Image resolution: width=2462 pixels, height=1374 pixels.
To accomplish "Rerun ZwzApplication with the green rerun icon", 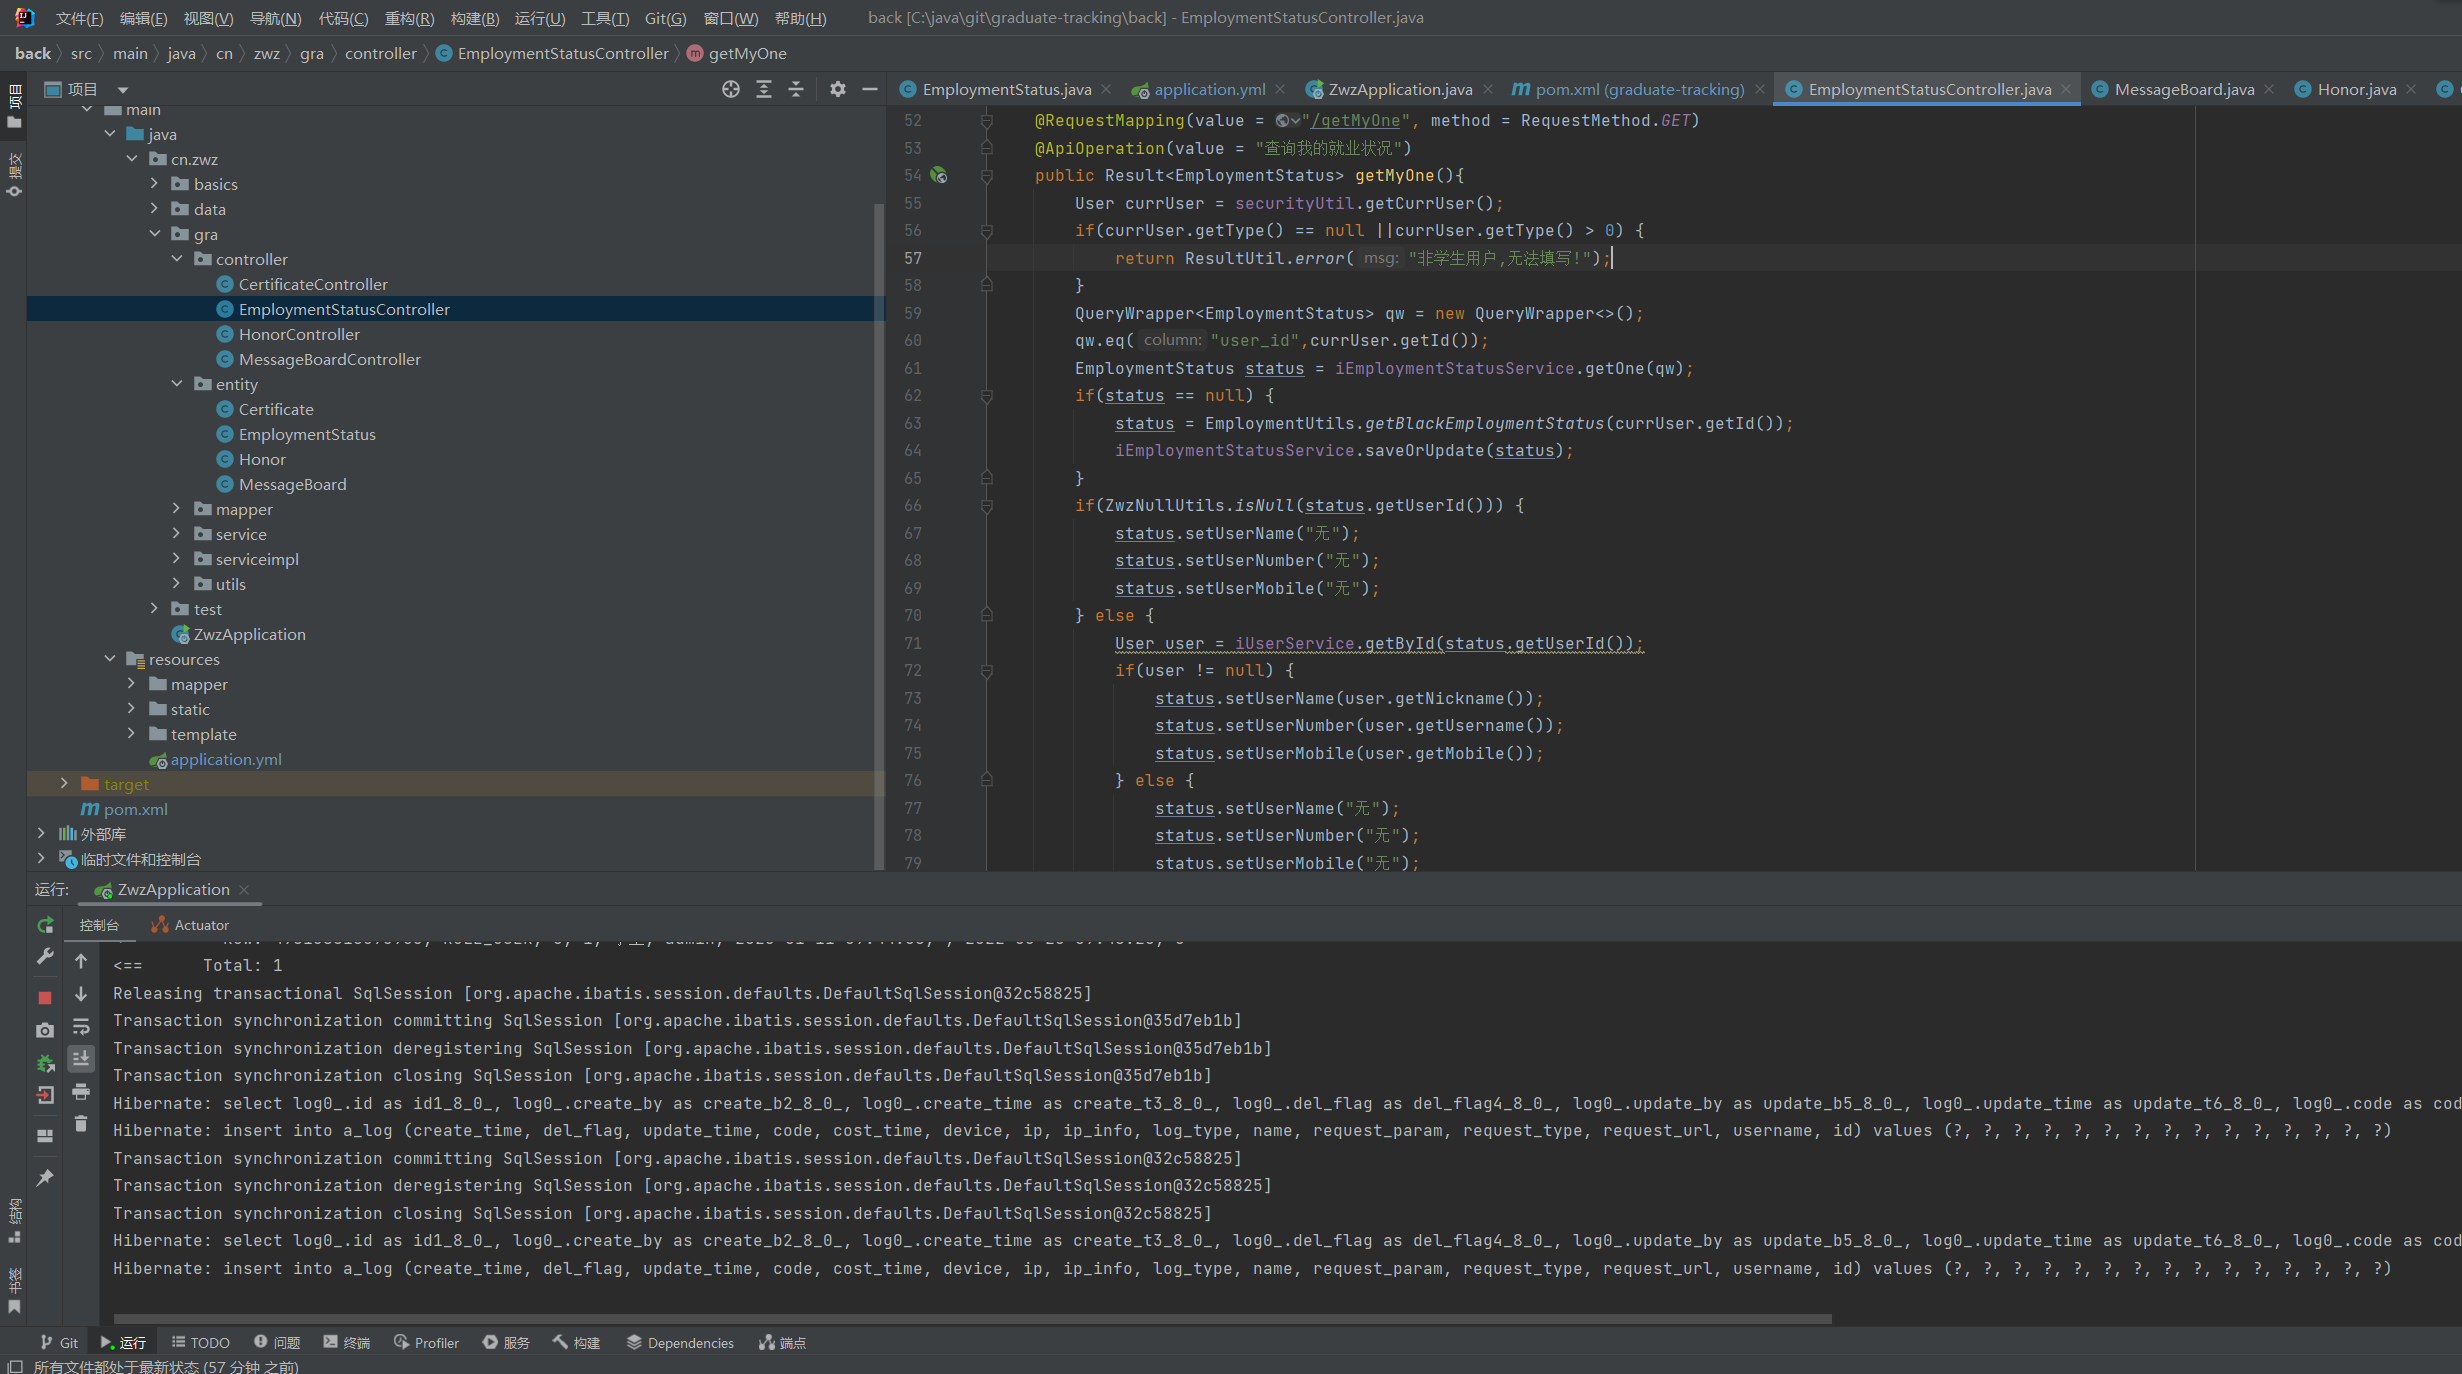I will click(x=45, y=925).
